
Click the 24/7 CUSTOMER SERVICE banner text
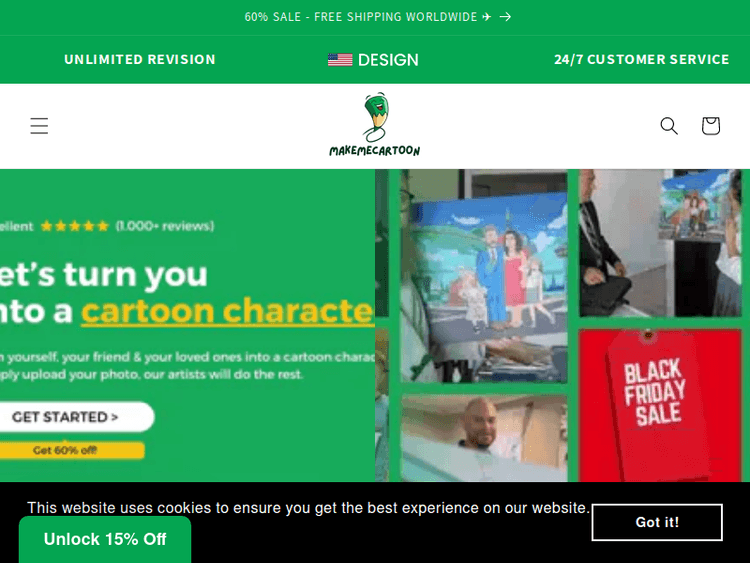641,59
